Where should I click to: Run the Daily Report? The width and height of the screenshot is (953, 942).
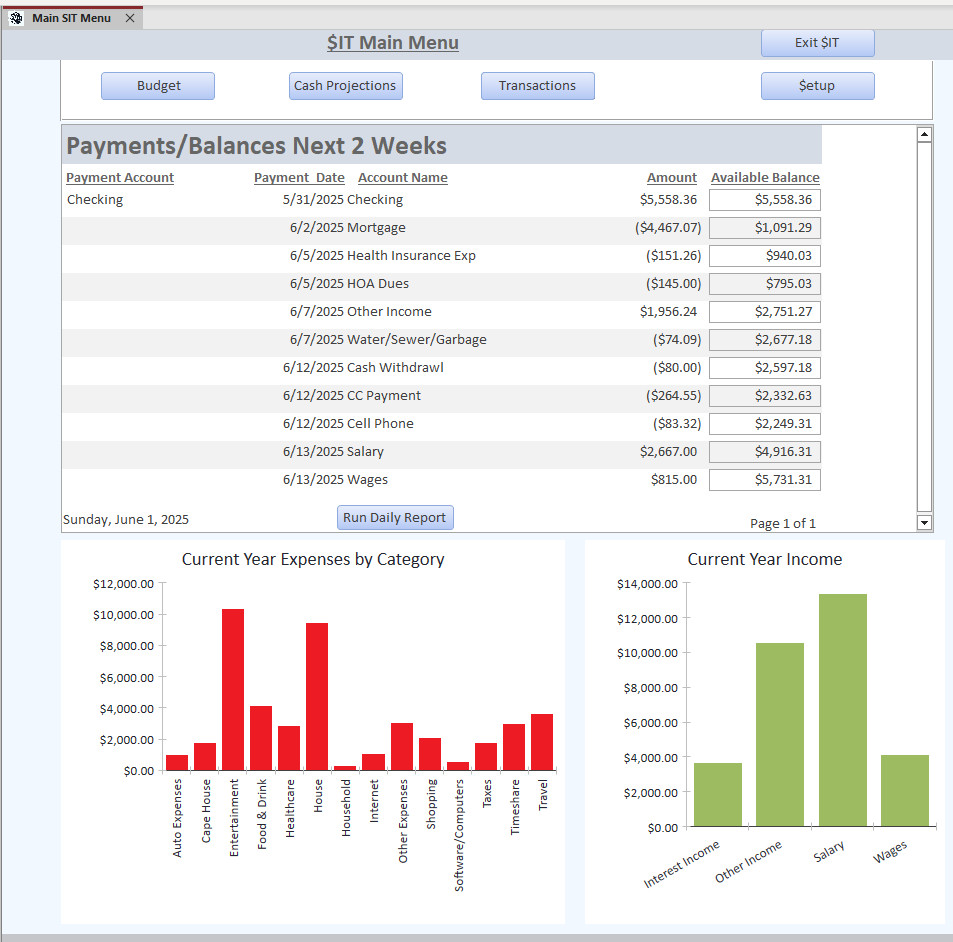point(395,517)
